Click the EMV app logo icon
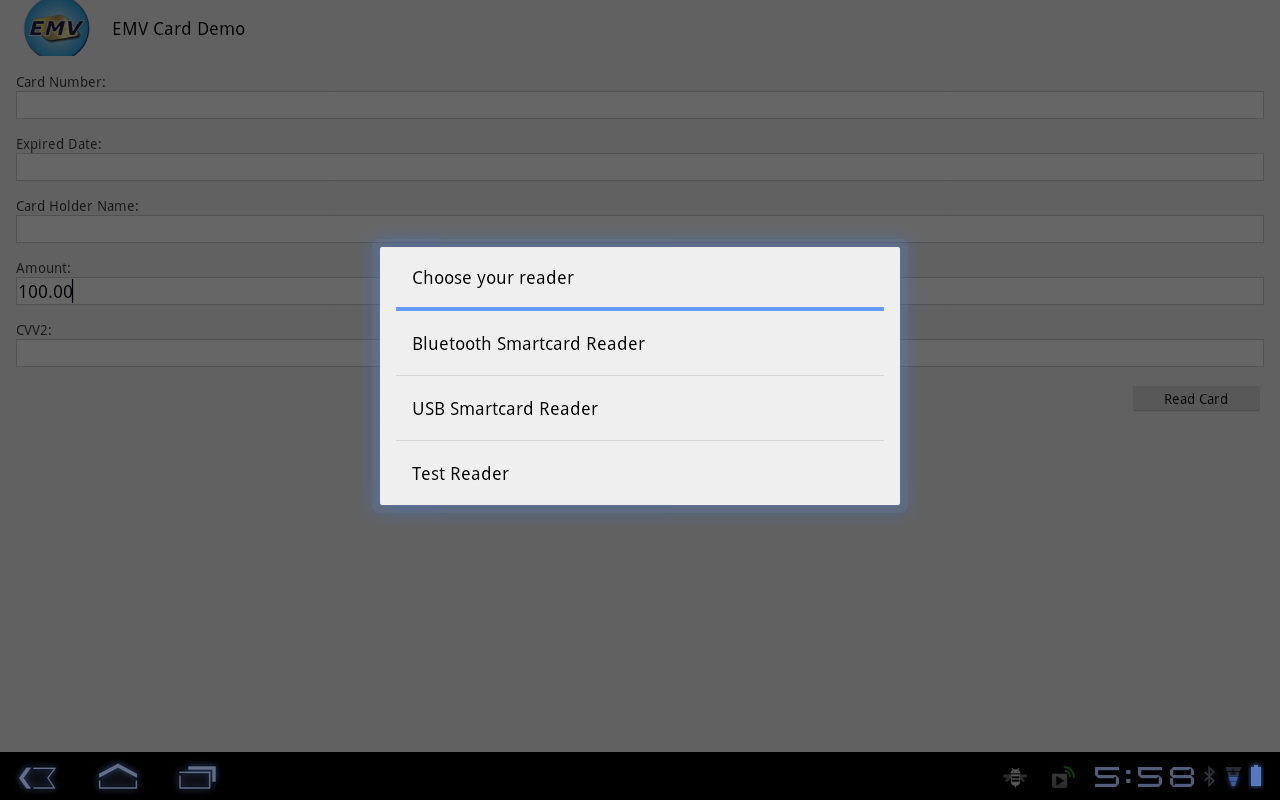Image resolution: width=1280 pixels, height=800 pixels. [57, 28]
